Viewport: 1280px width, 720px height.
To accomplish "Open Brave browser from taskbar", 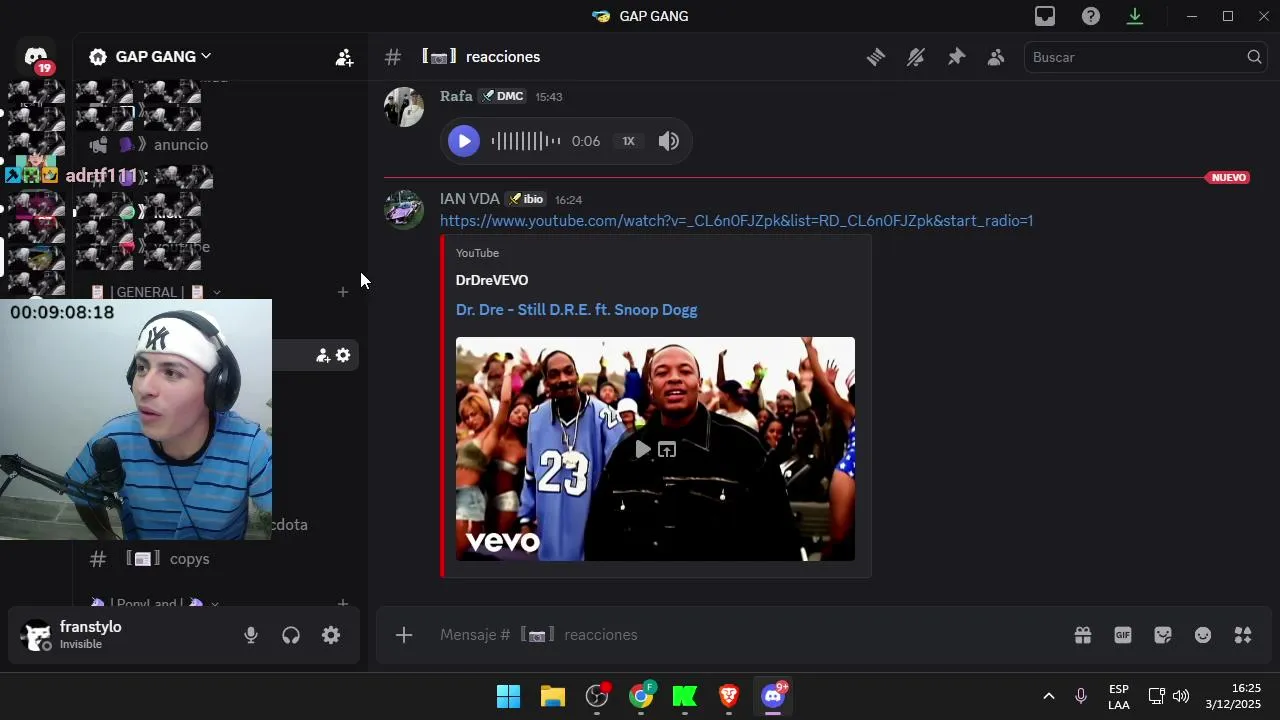I will pos(729,696).
